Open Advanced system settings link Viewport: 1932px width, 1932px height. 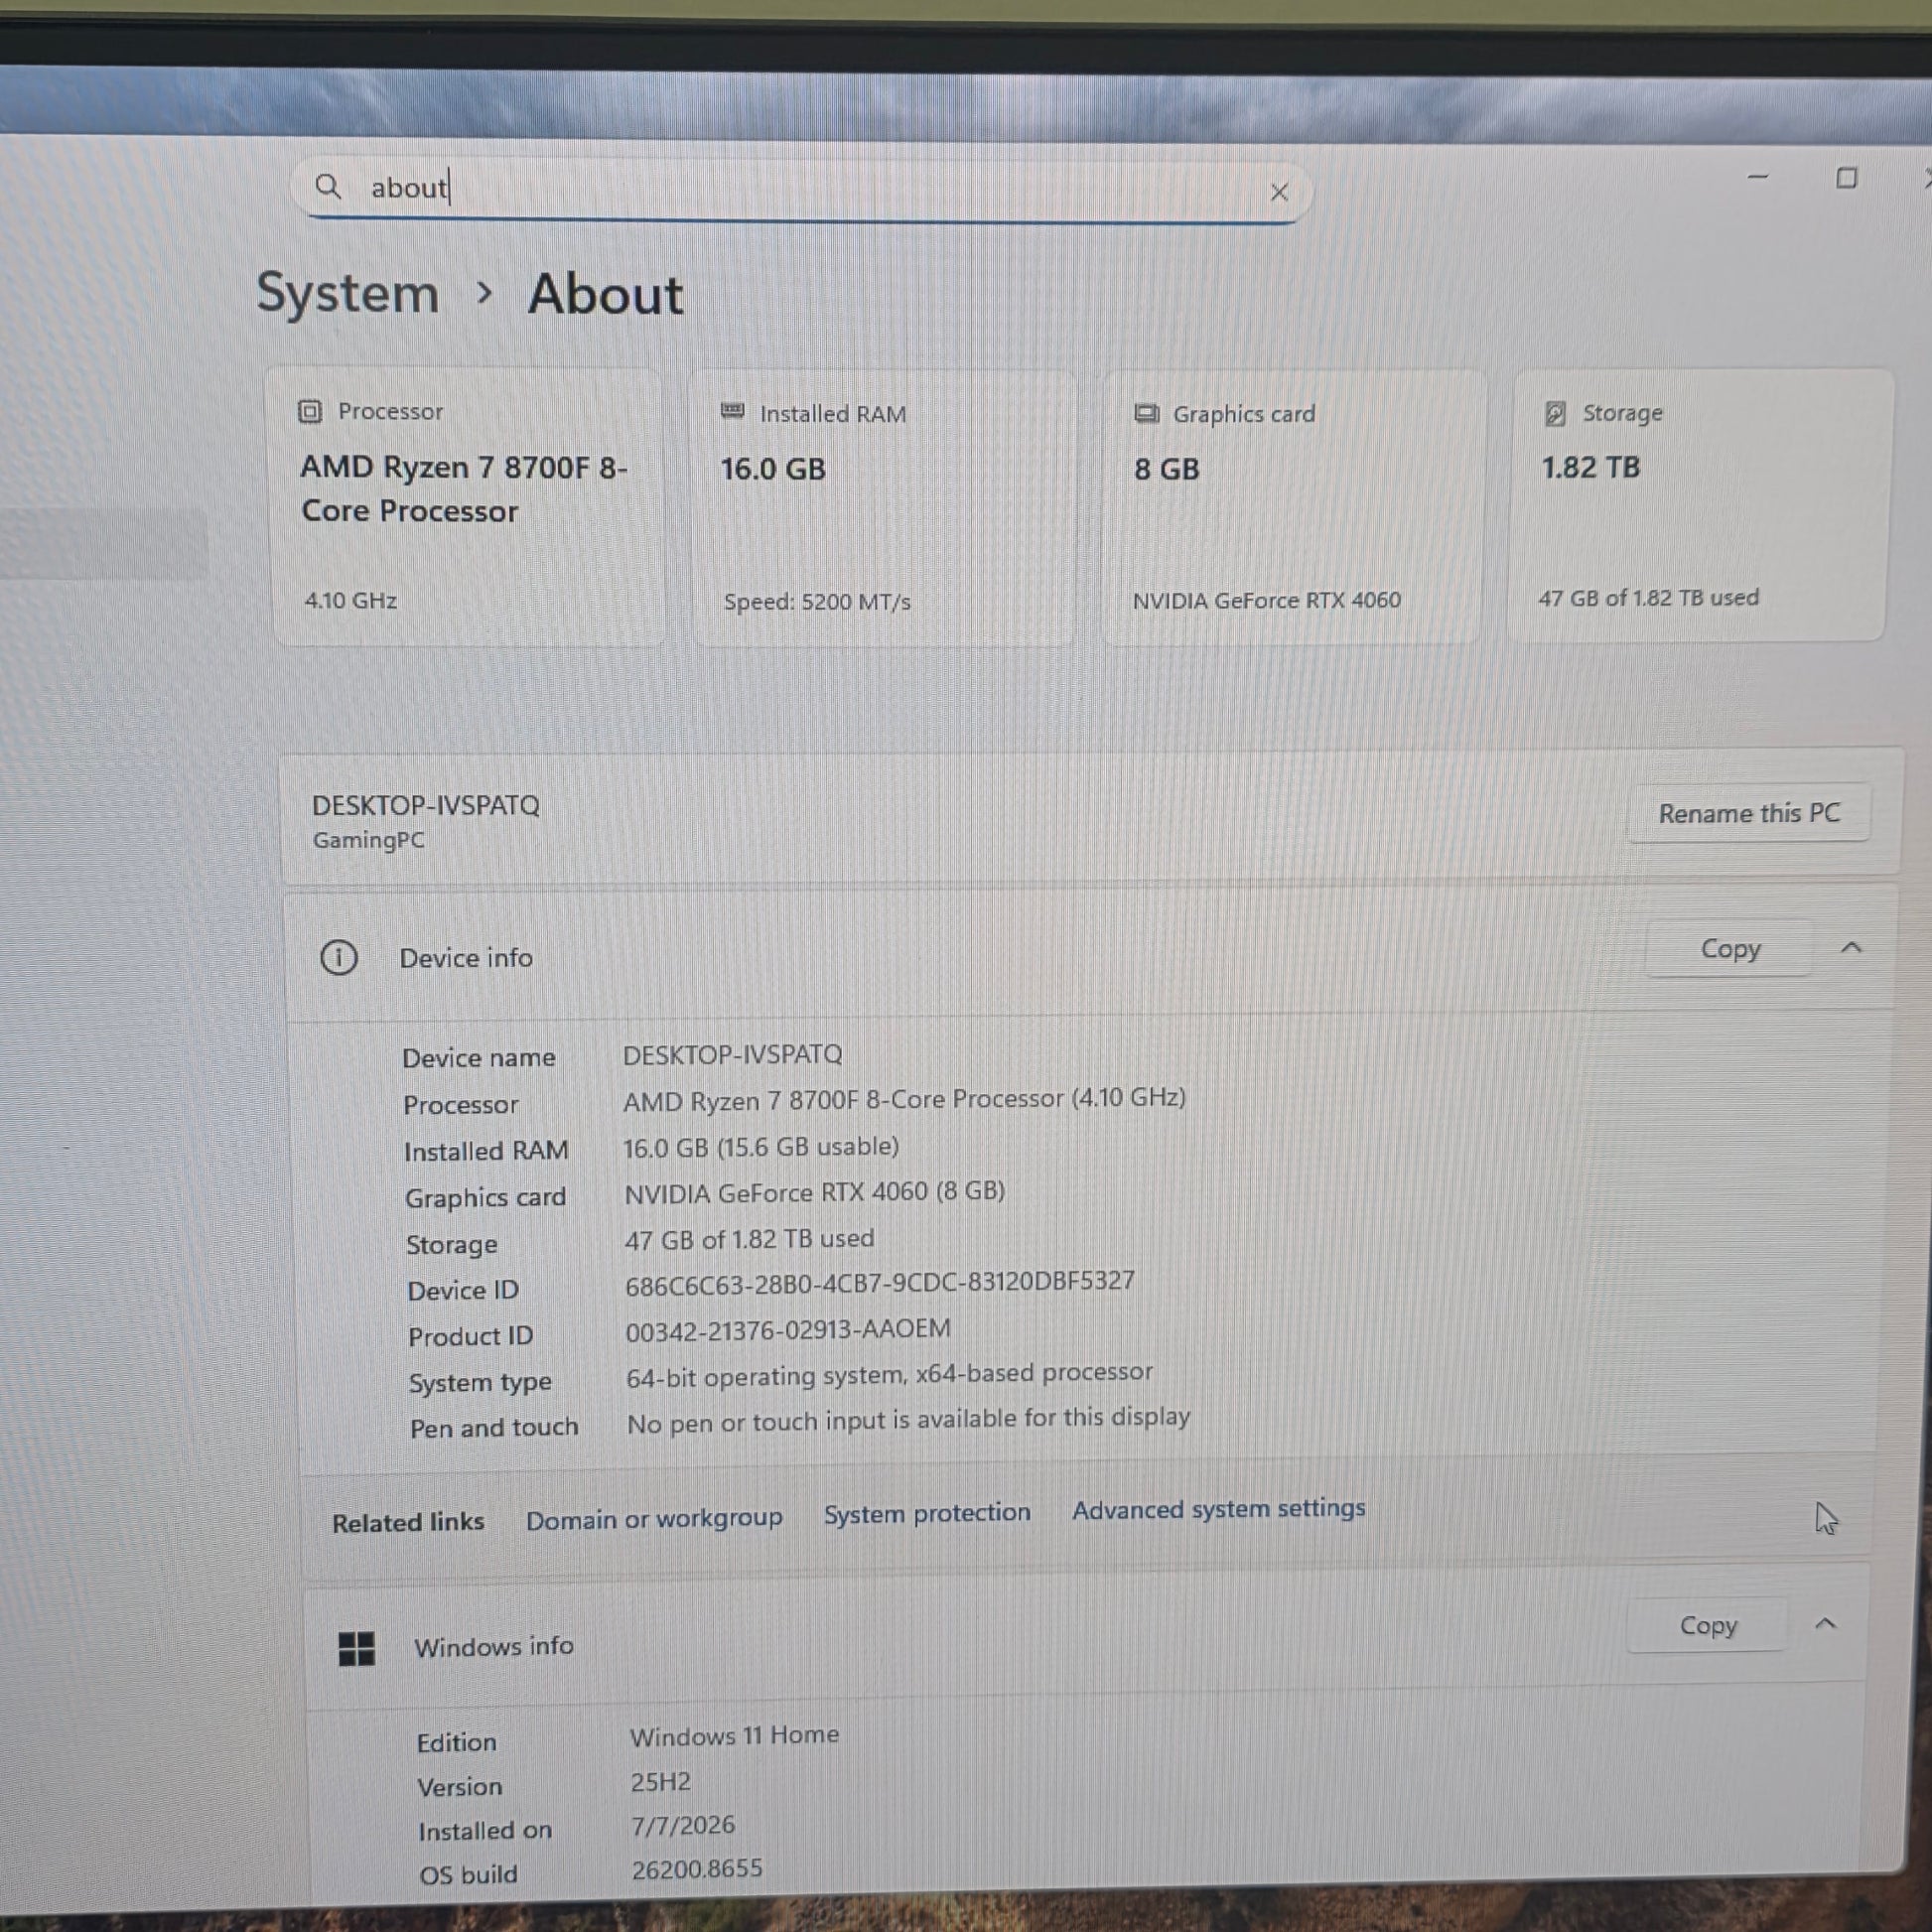click(x=1218, y=1508)
